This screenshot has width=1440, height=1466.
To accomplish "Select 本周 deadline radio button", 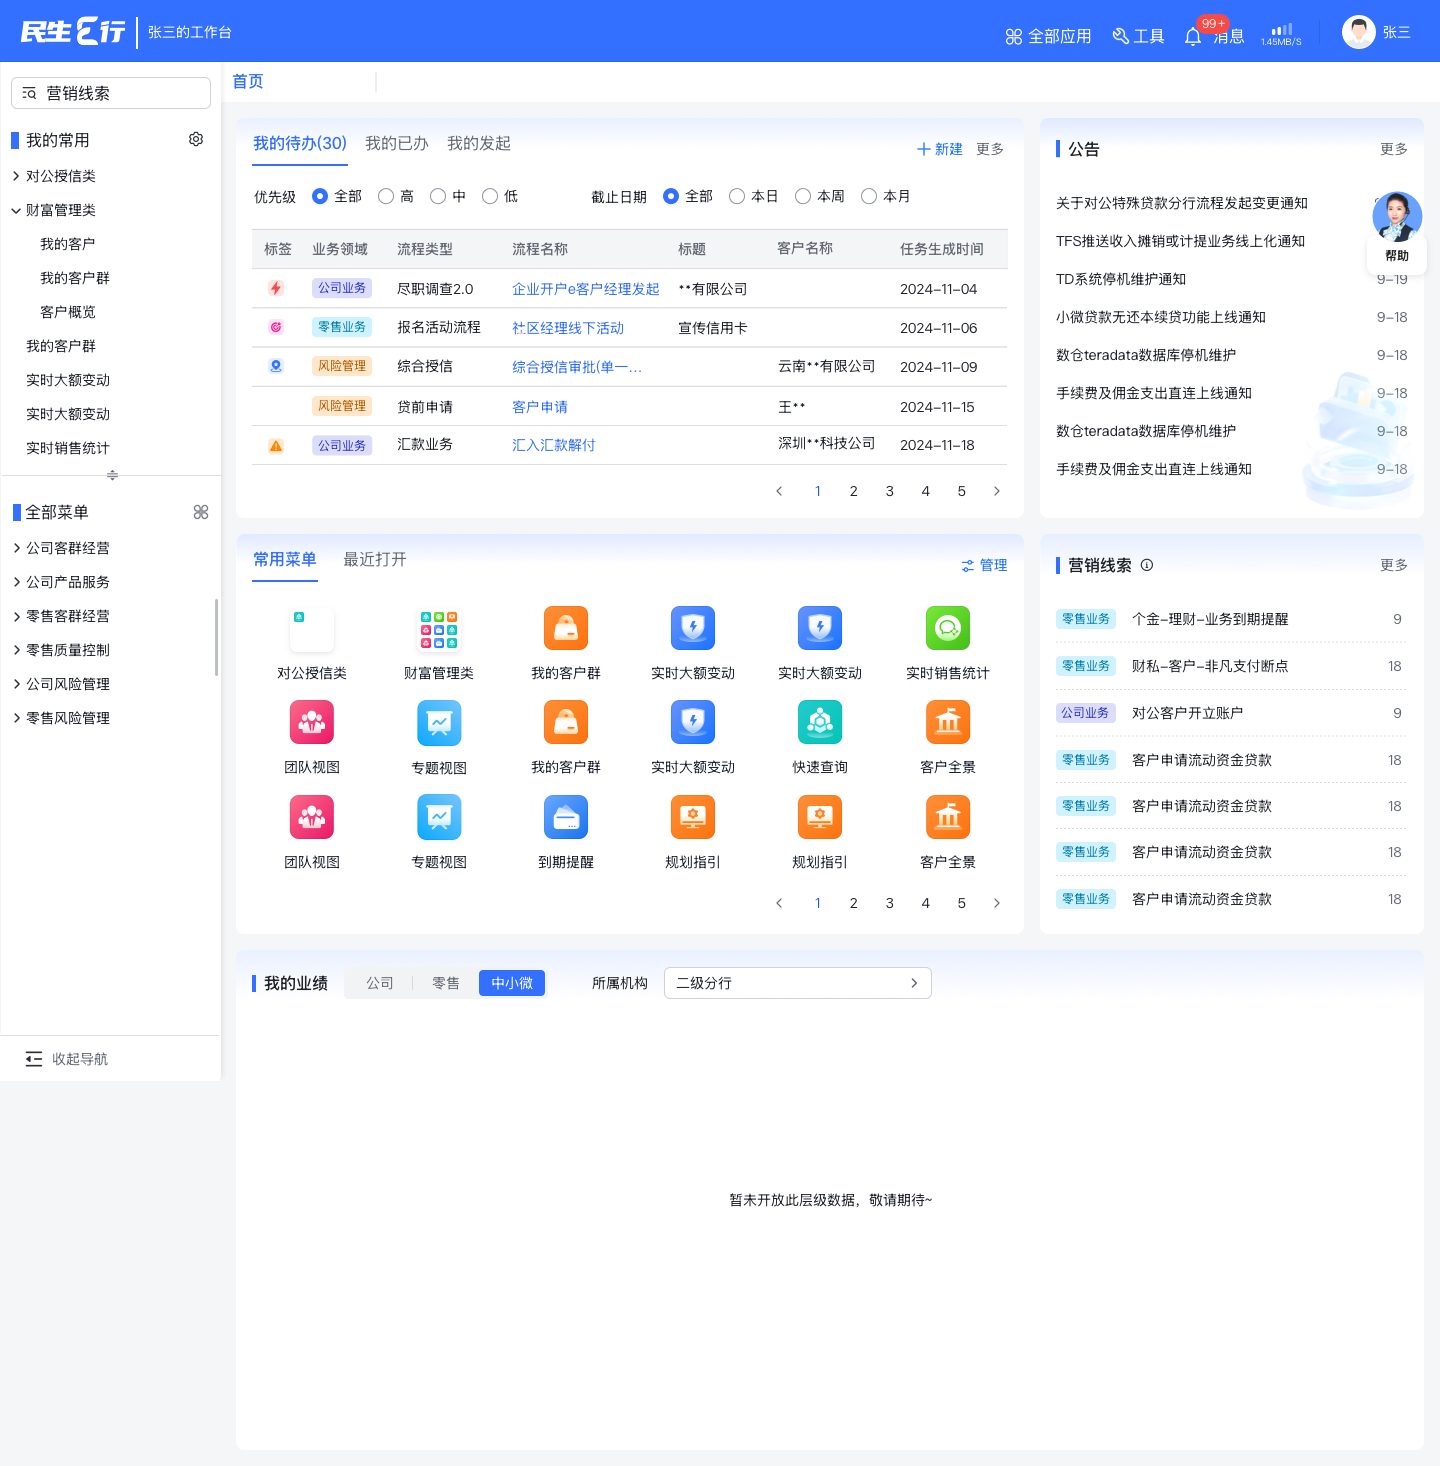I will click(803, 197).
